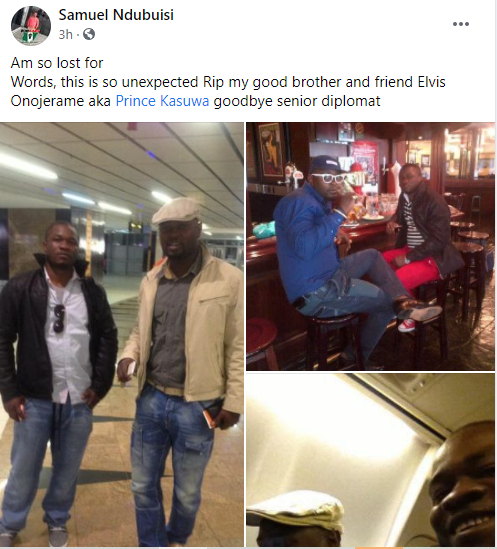
Task: Click sunglasses hanging on the white shirt
Action: (x=59, y=318)
